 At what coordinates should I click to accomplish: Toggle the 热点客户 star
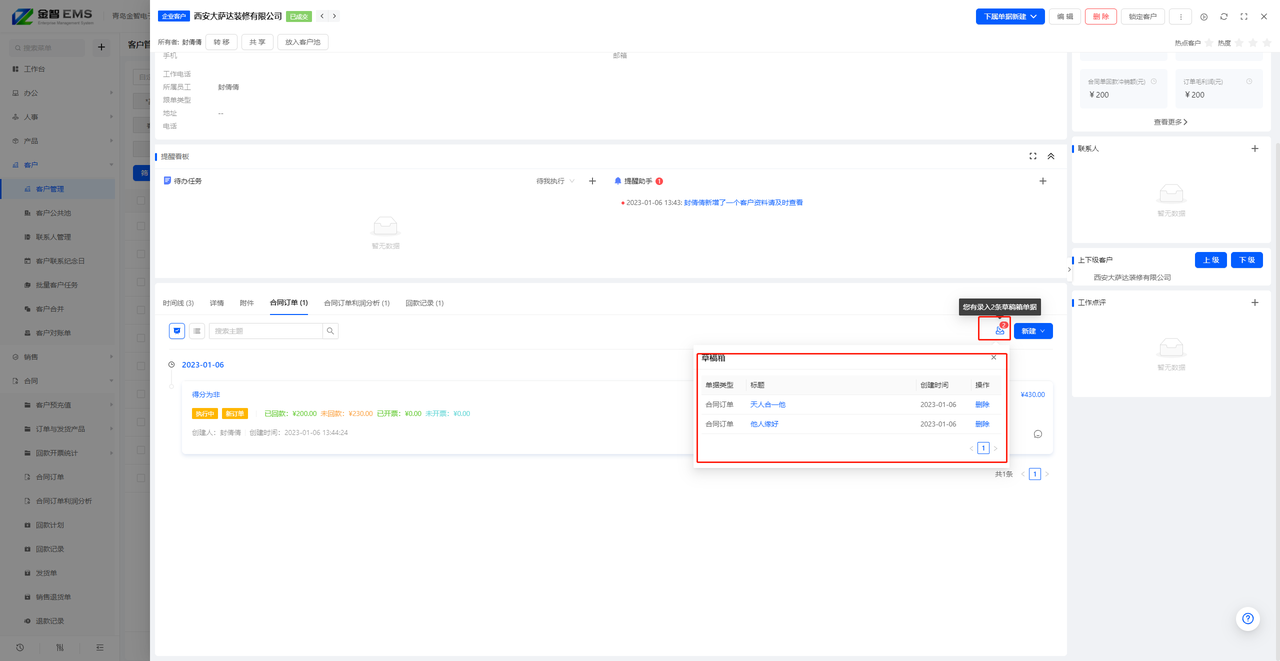click(1209, 43)
